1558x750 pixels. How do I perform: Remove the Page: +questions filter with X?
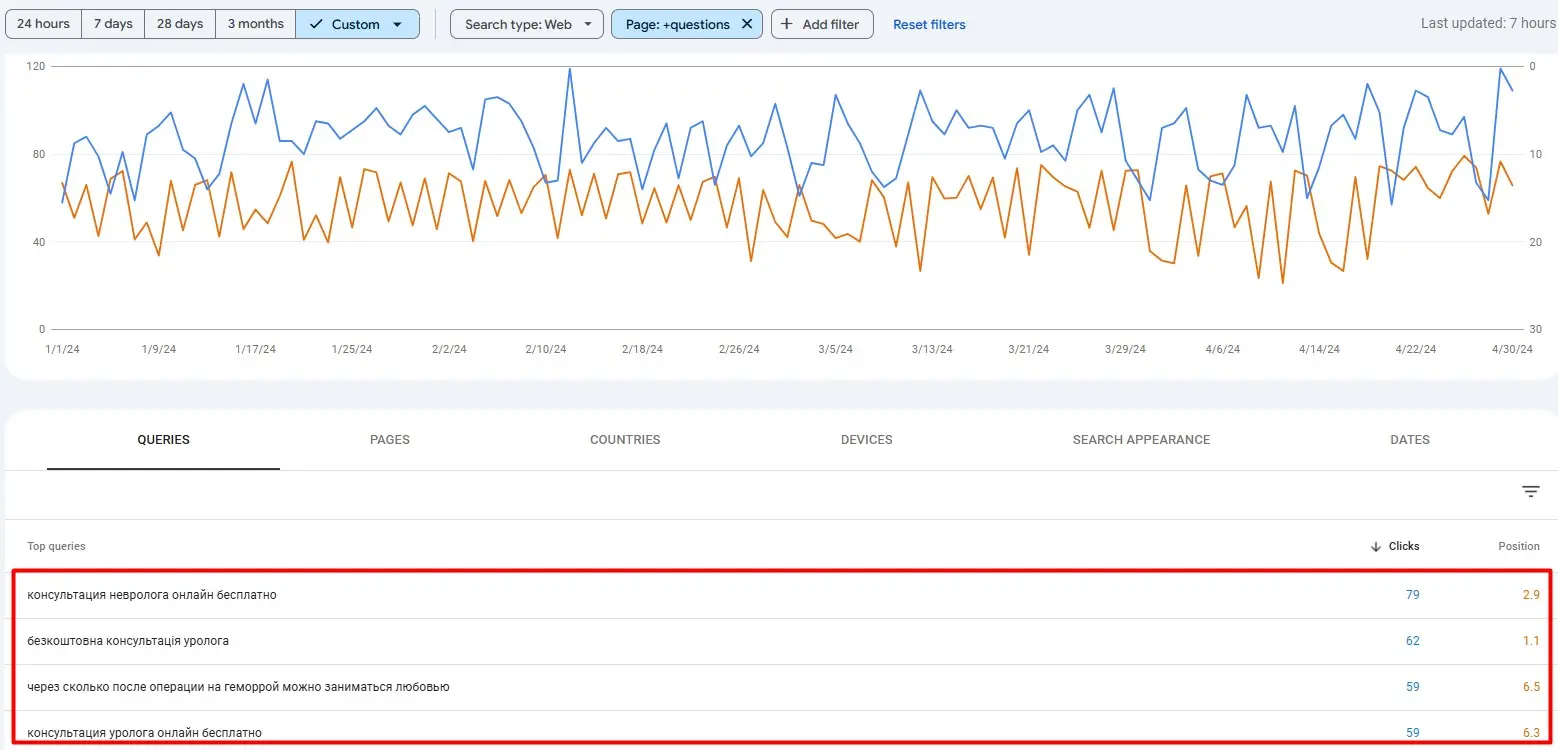[x=747, y=24]
